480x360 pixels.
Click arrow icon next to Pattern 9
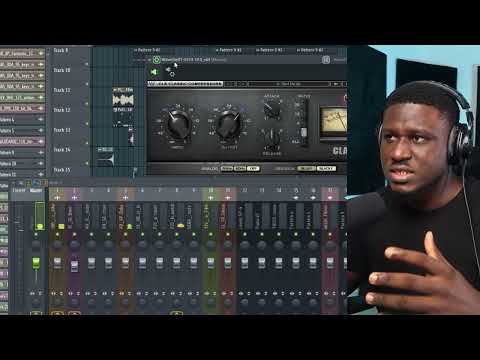point(41,152)
